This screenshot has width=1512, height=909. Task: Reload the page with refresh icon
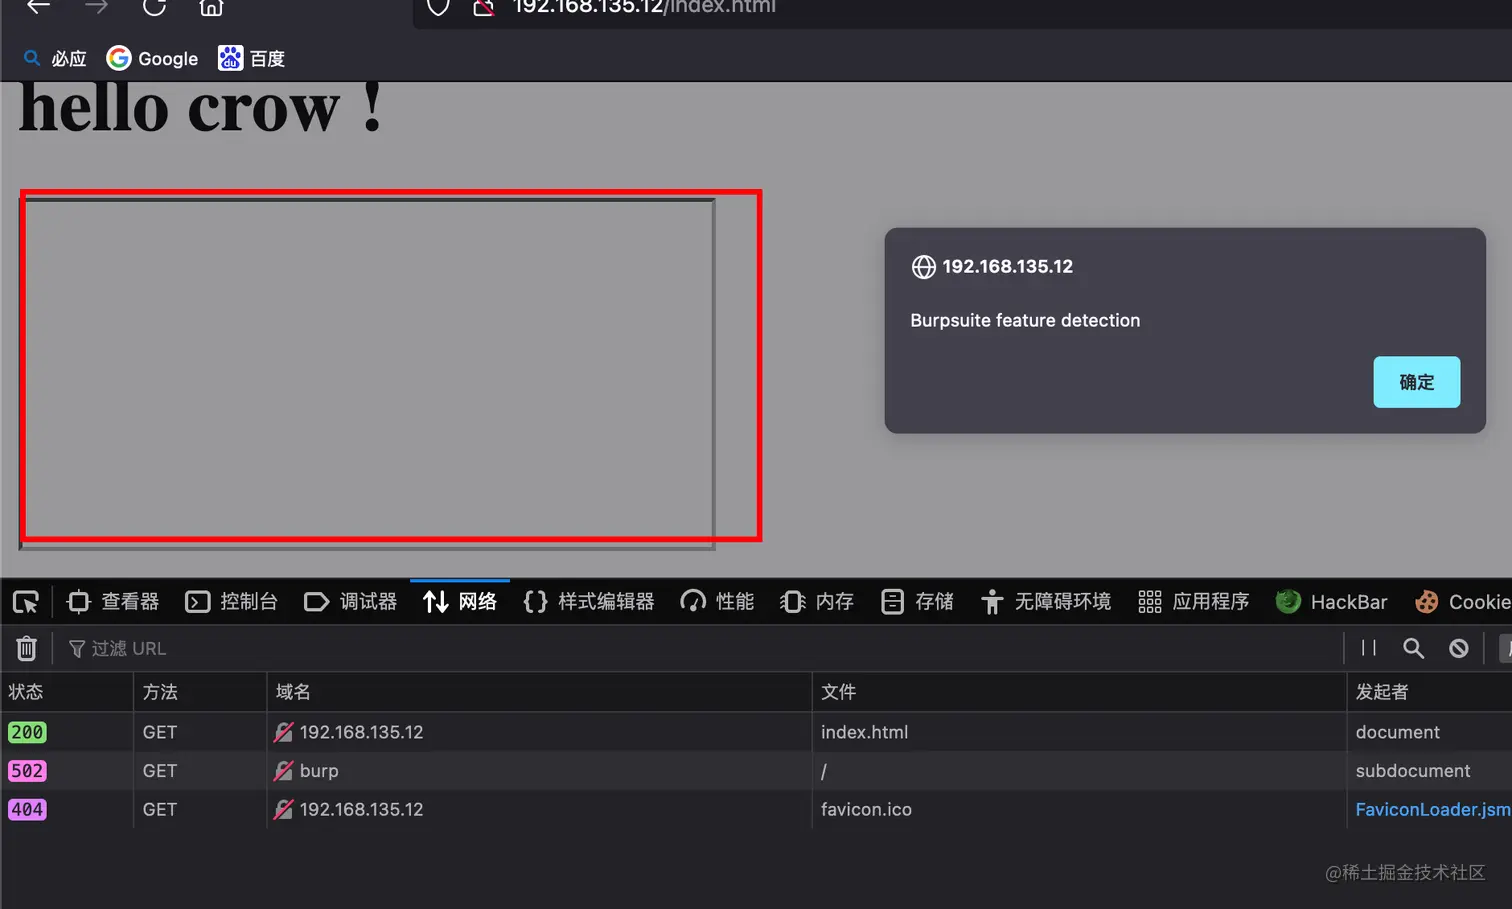154,6
